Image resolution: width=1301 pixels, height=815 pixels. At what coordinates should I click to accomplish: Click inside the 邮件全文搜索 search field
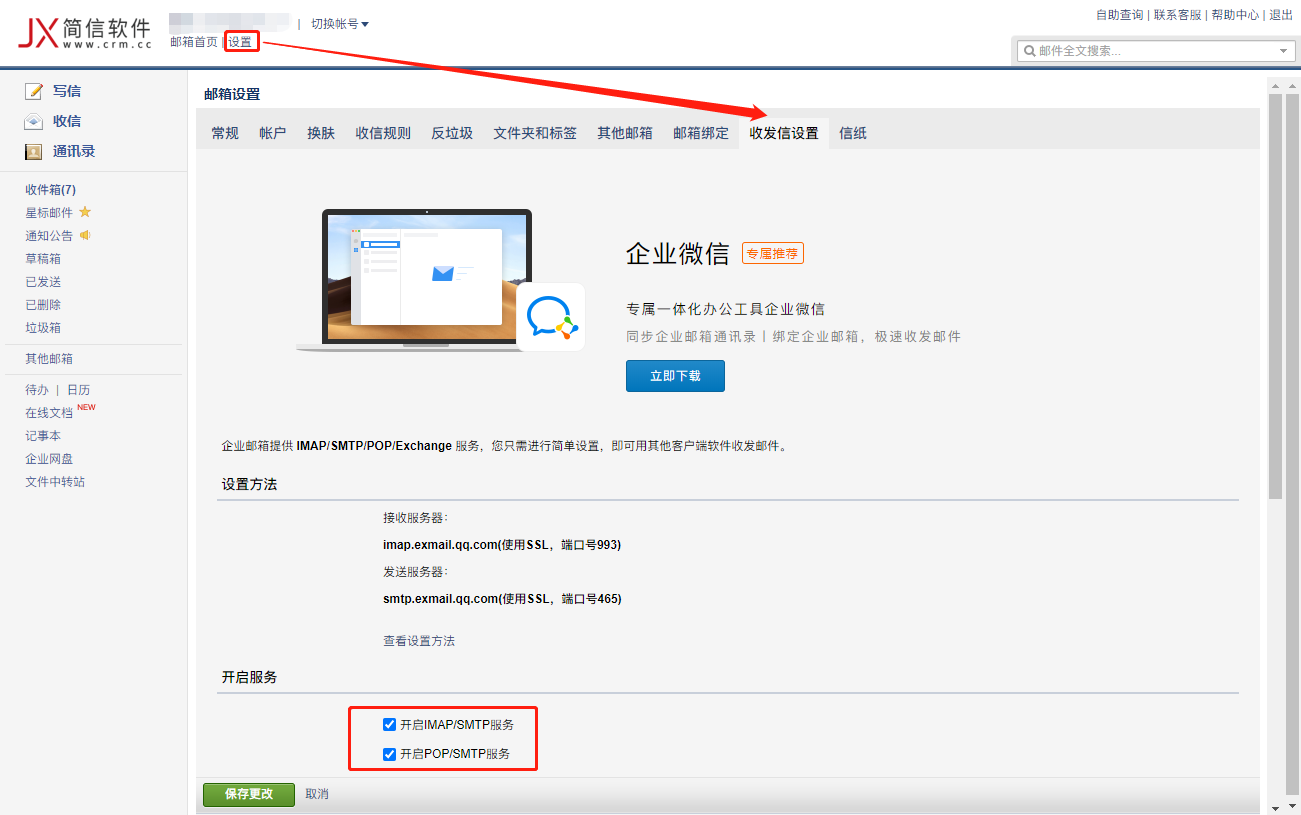tap(1150, 51)
